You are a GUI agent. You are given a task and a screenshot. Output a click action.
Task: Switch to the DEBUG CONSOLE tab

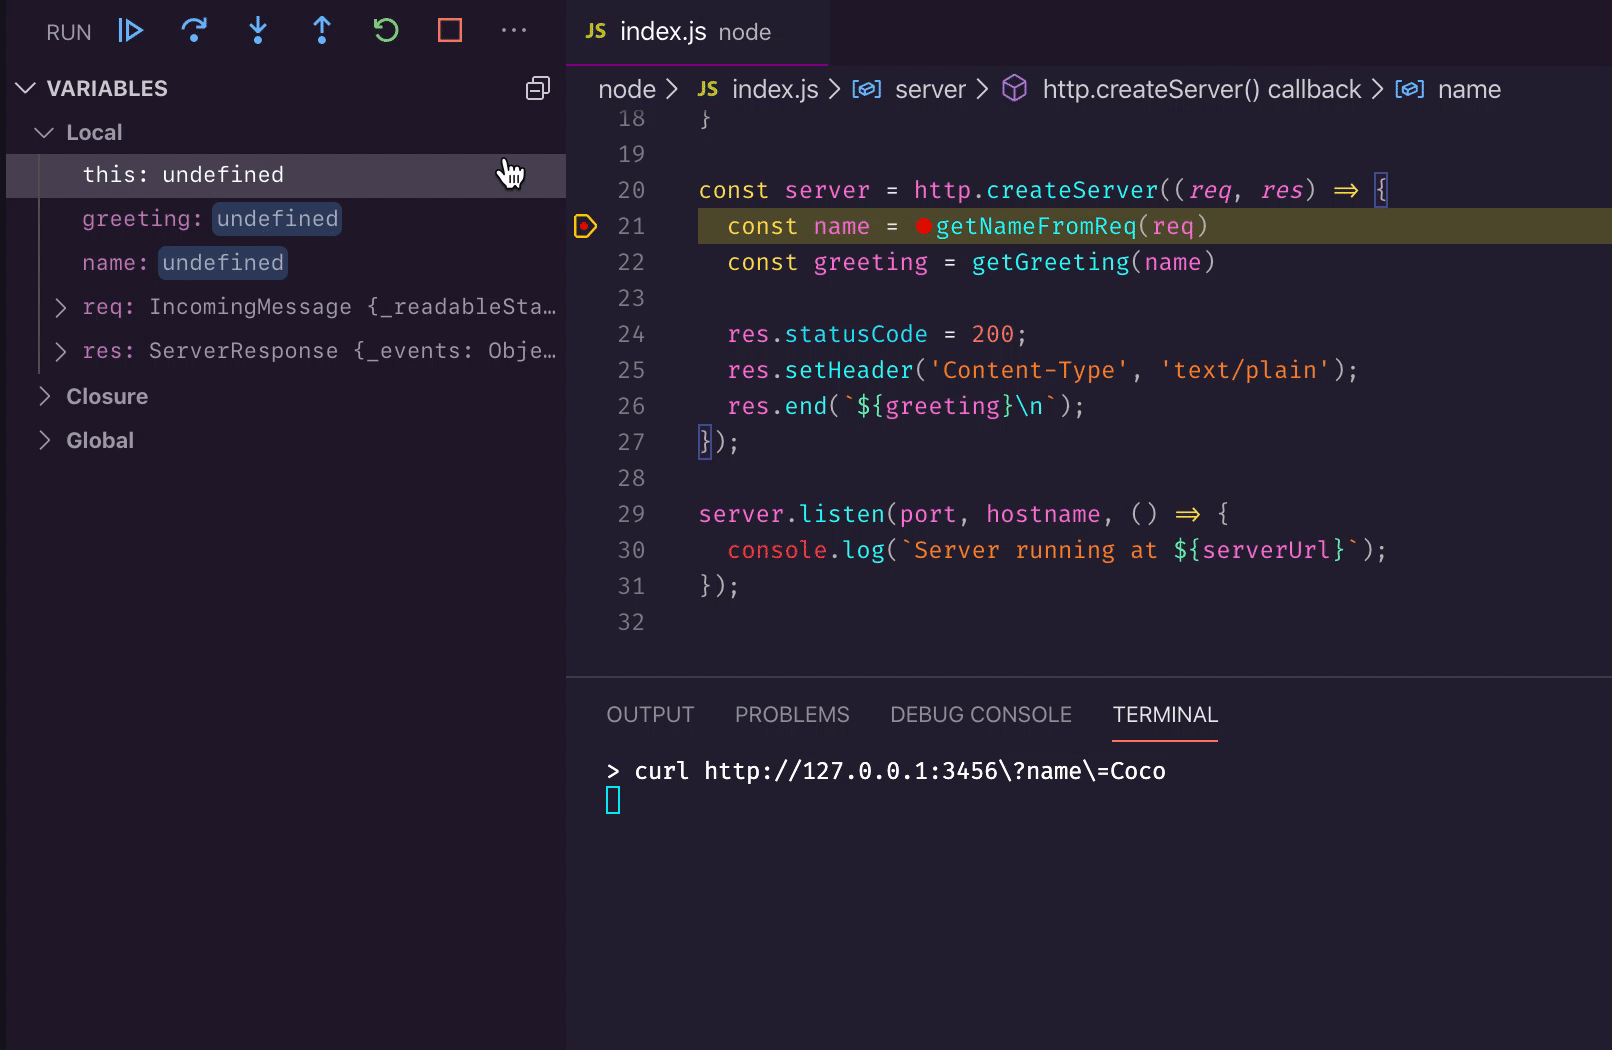(x=980, y=715)
